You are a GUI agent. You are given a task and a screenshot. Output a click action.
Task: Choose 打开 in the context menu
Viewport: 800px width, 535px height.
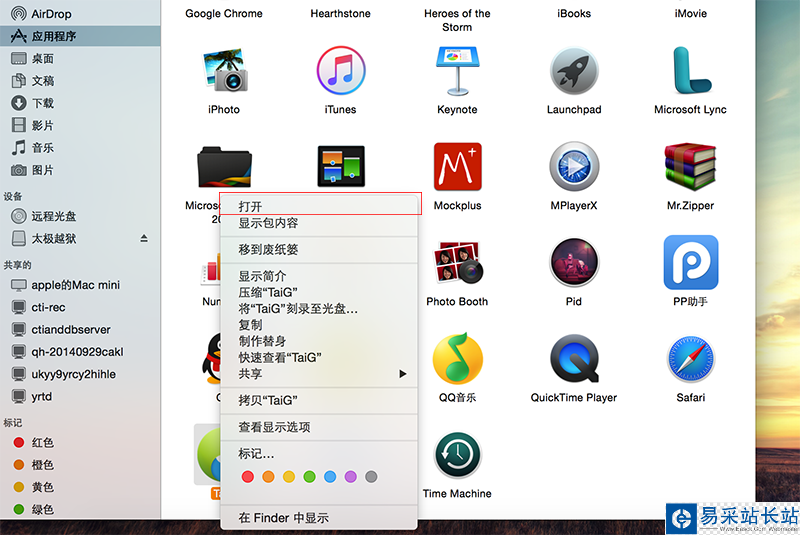click(319, 206)
